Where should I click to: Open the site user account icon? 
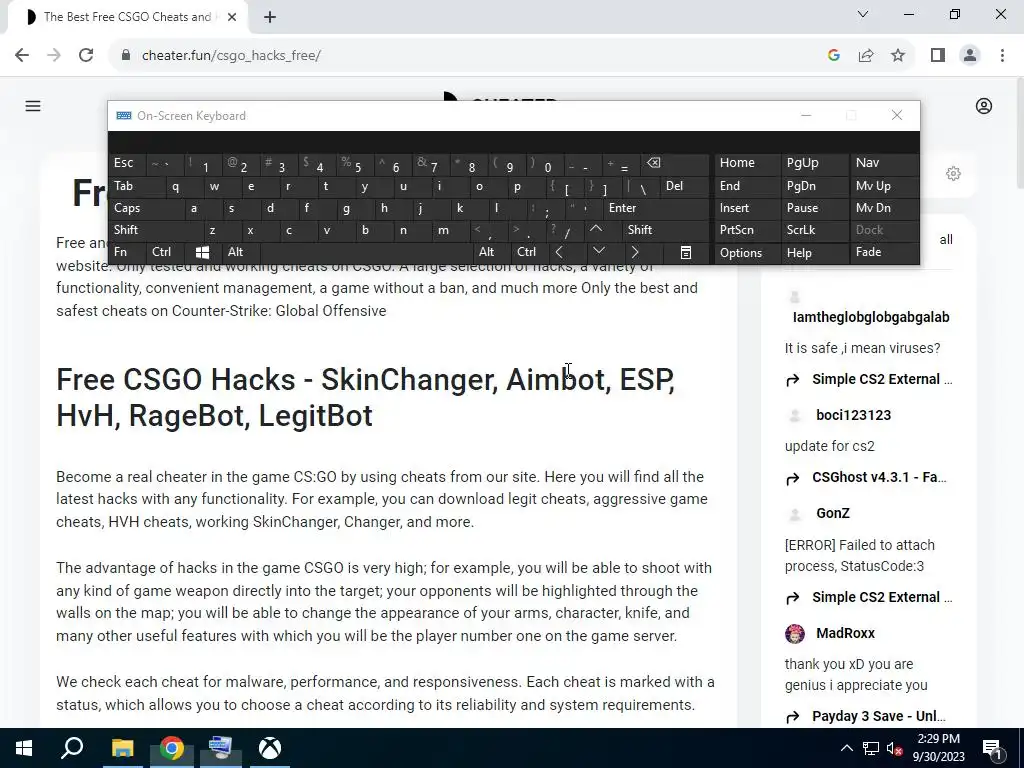coord(984,106)
